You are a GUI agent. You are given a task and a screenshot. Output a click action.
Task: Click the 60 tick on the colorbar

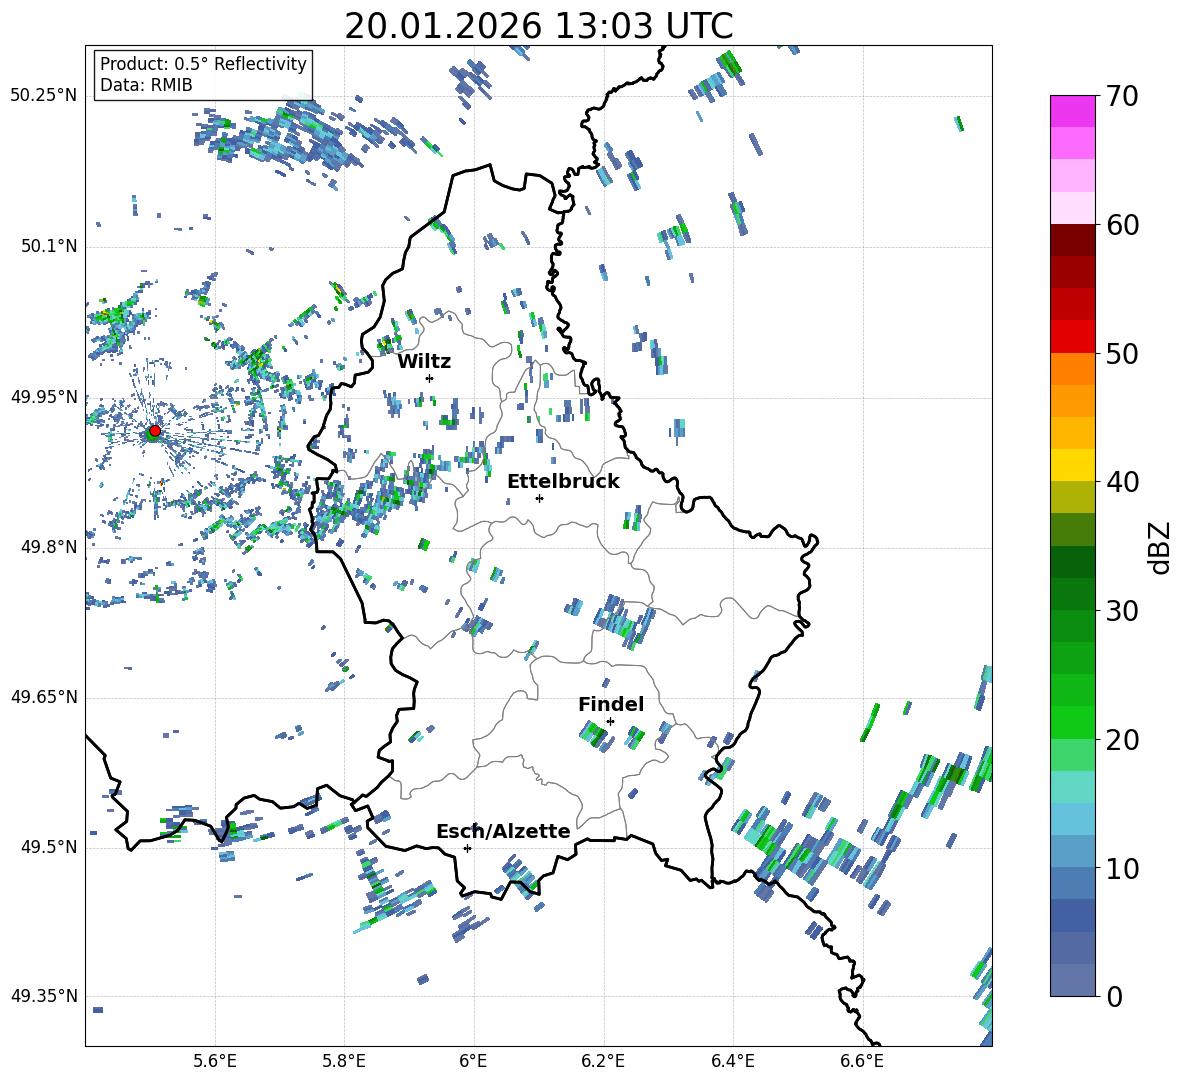[x=1121, y=225]
